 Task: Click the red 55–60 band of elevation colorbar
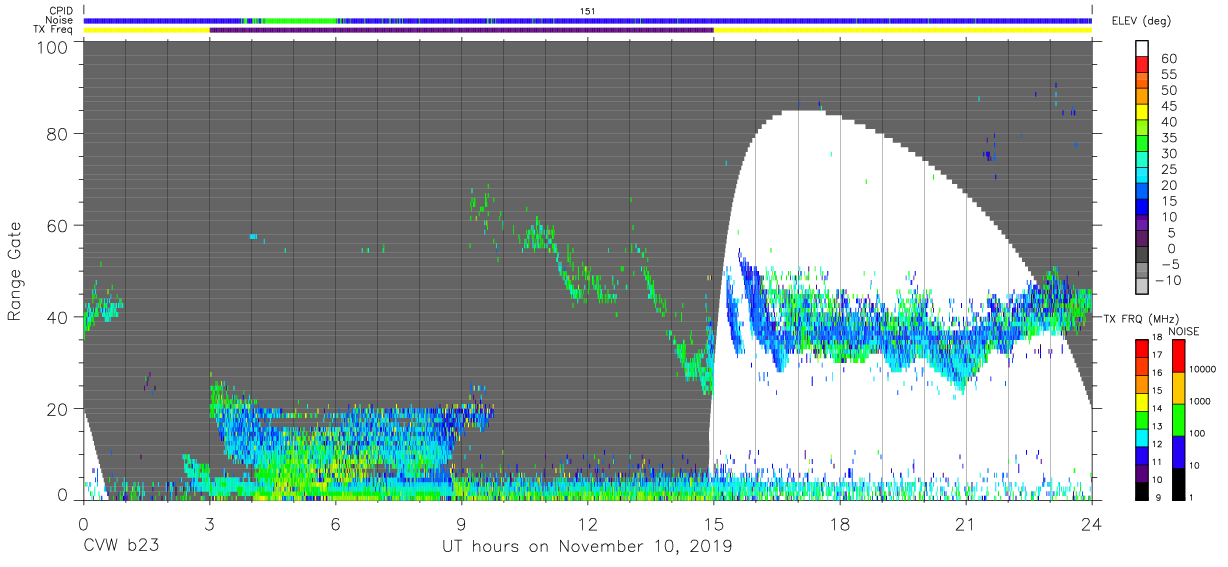pyautogui.click(x=1144, y=65)
